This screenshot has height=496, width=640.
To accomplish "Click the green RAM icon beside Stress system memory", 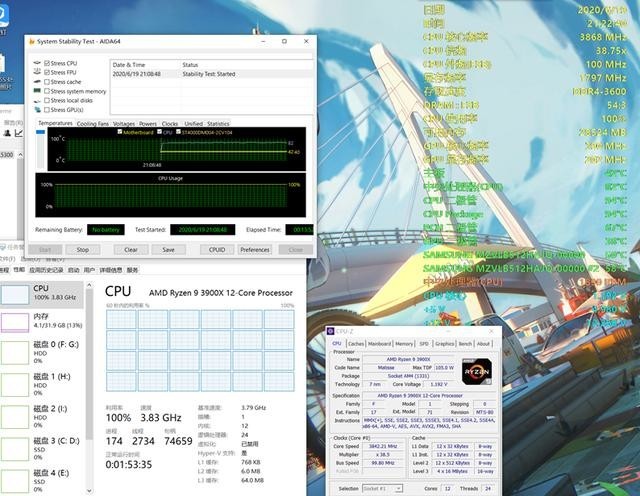I will [38, 91].
